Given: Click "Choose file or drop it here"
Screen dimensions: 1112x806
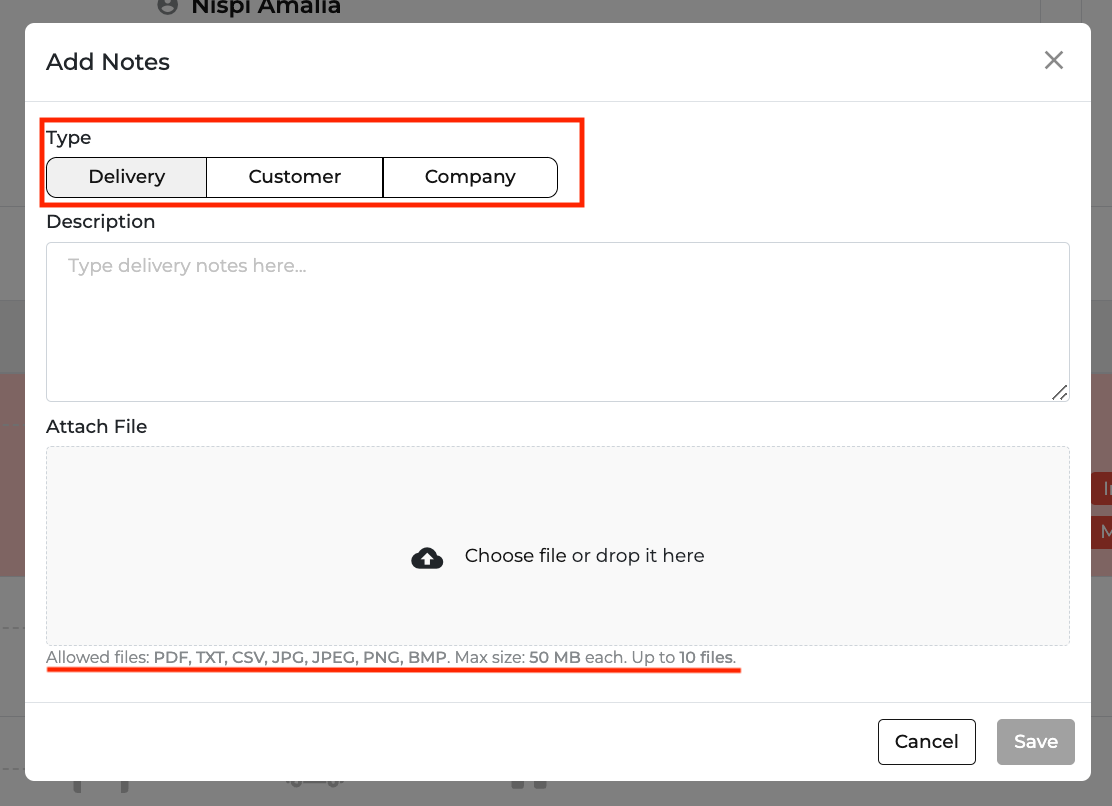Looking at the screenshot, I should coord(584,556).
